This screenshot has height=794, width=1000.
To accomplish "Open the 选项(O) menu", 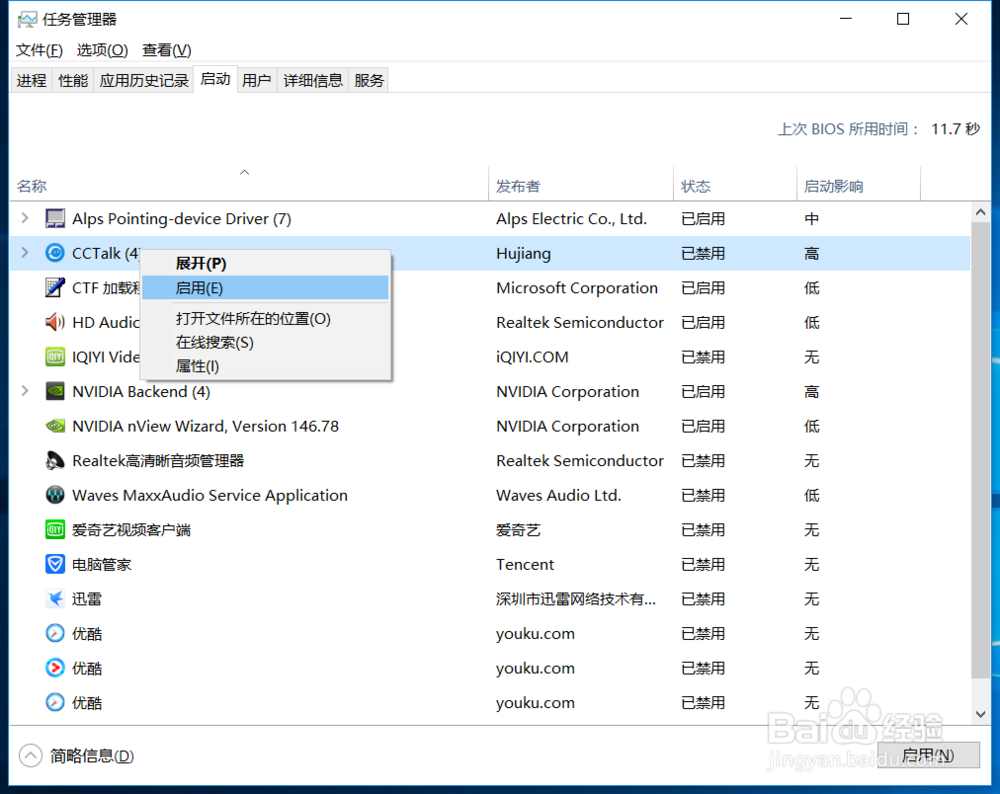I will click(102, 50).
